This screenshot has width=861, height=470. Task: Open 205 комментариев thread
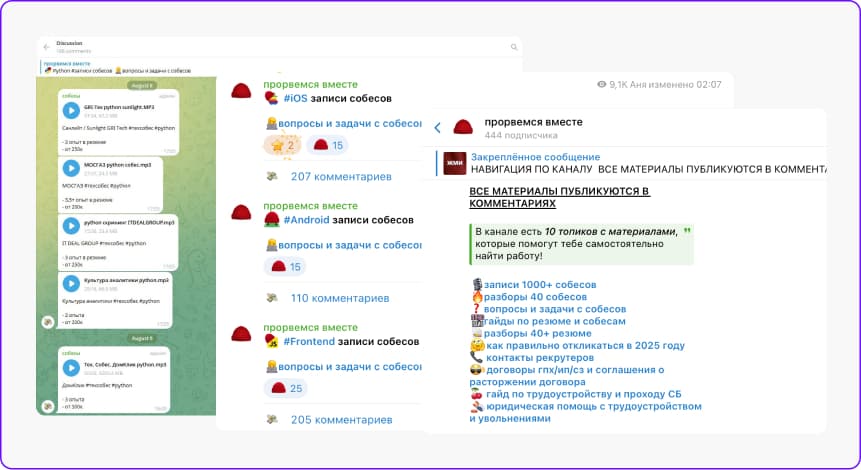click(341, 420)
